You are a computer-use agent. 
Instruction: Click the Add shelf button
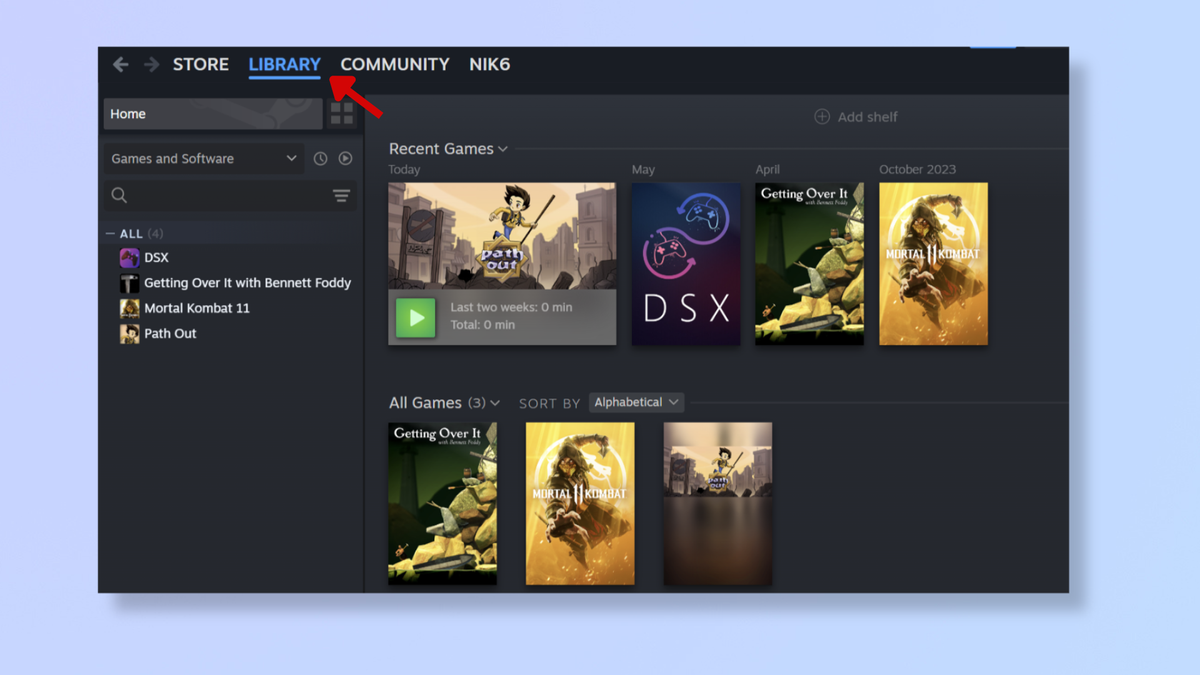tap(856, 116)
